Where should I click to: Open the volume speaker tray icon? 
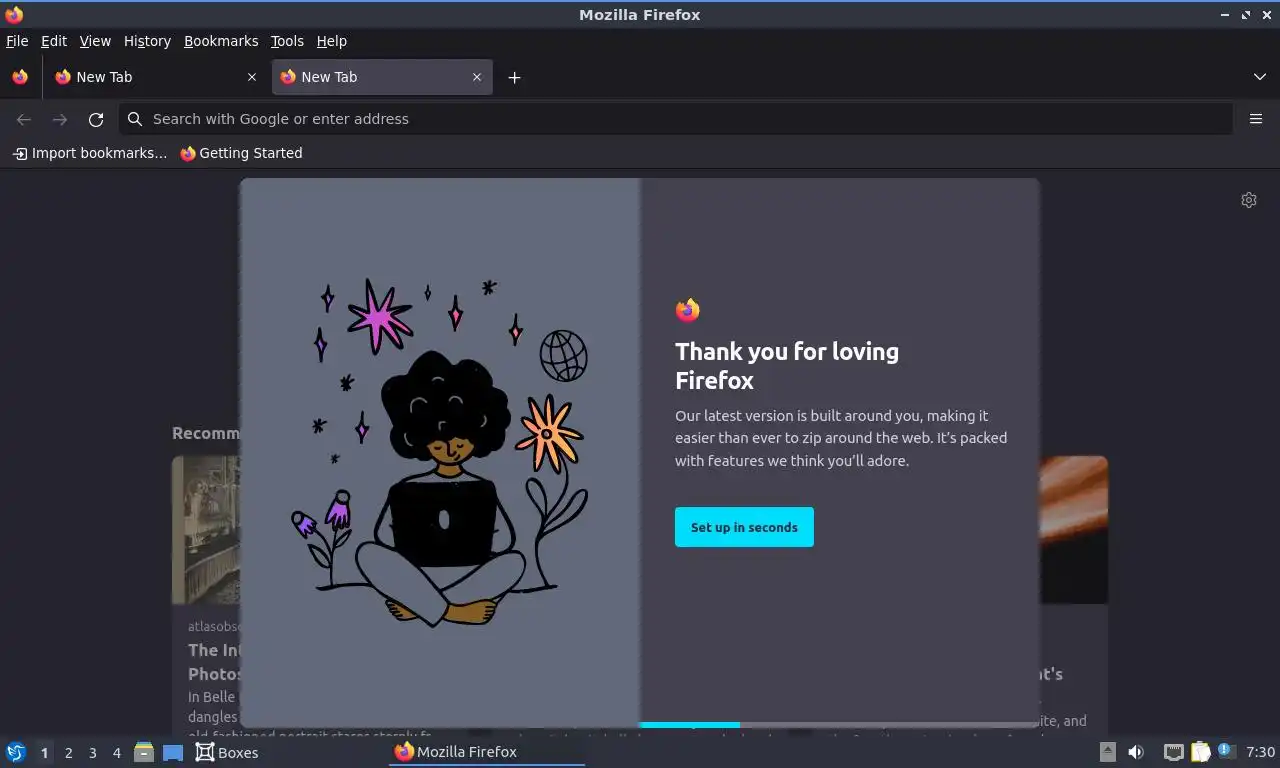[1136, 752]
